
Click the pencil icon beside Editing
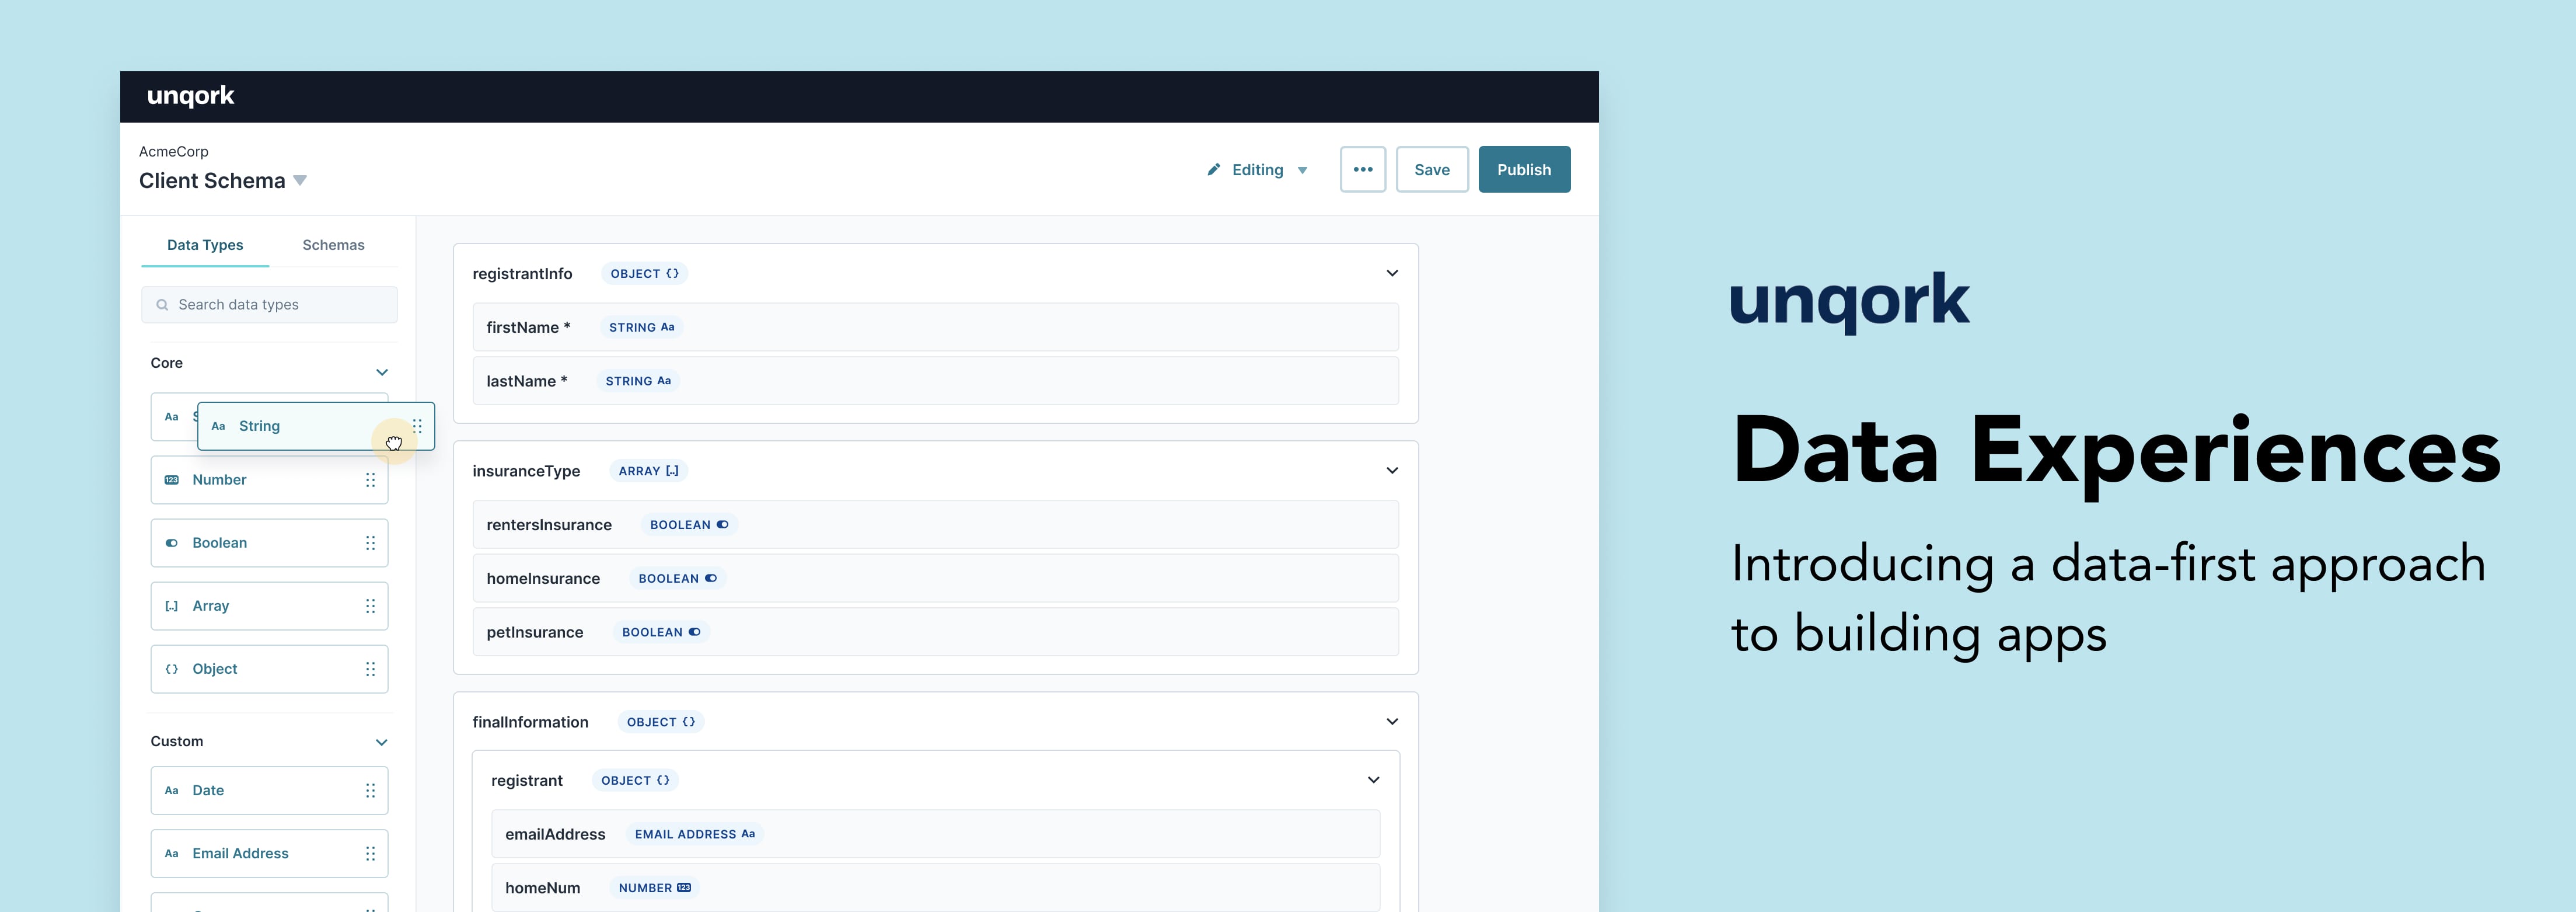1213,170
